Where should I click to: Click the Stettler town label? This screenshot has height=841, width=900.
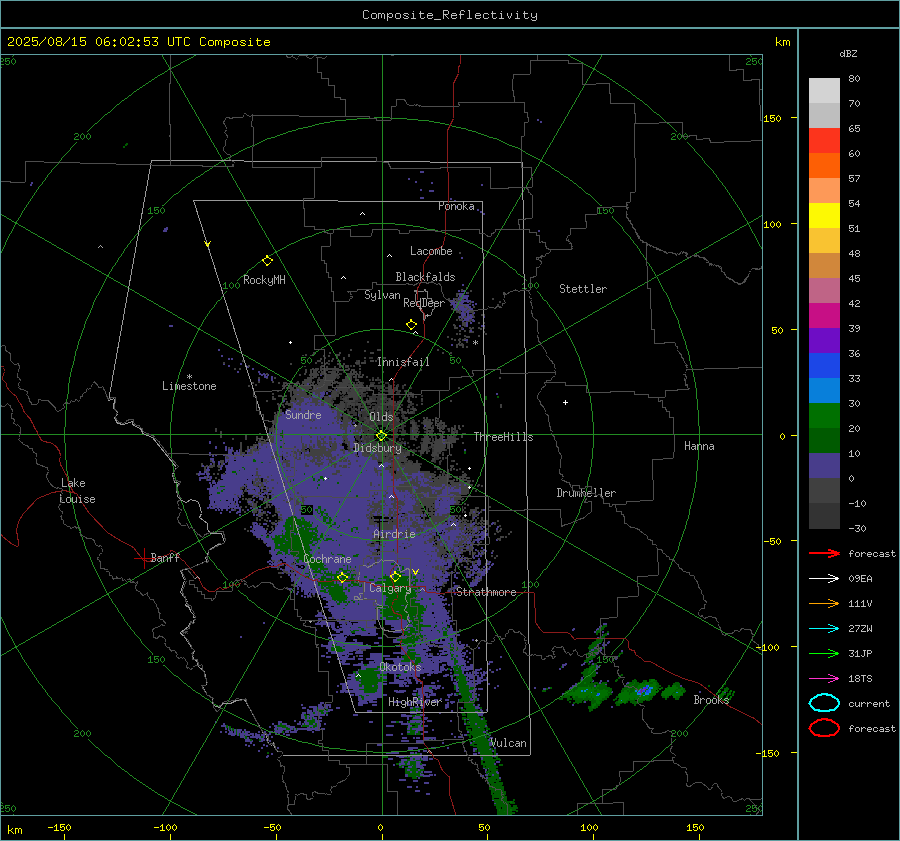583,289
